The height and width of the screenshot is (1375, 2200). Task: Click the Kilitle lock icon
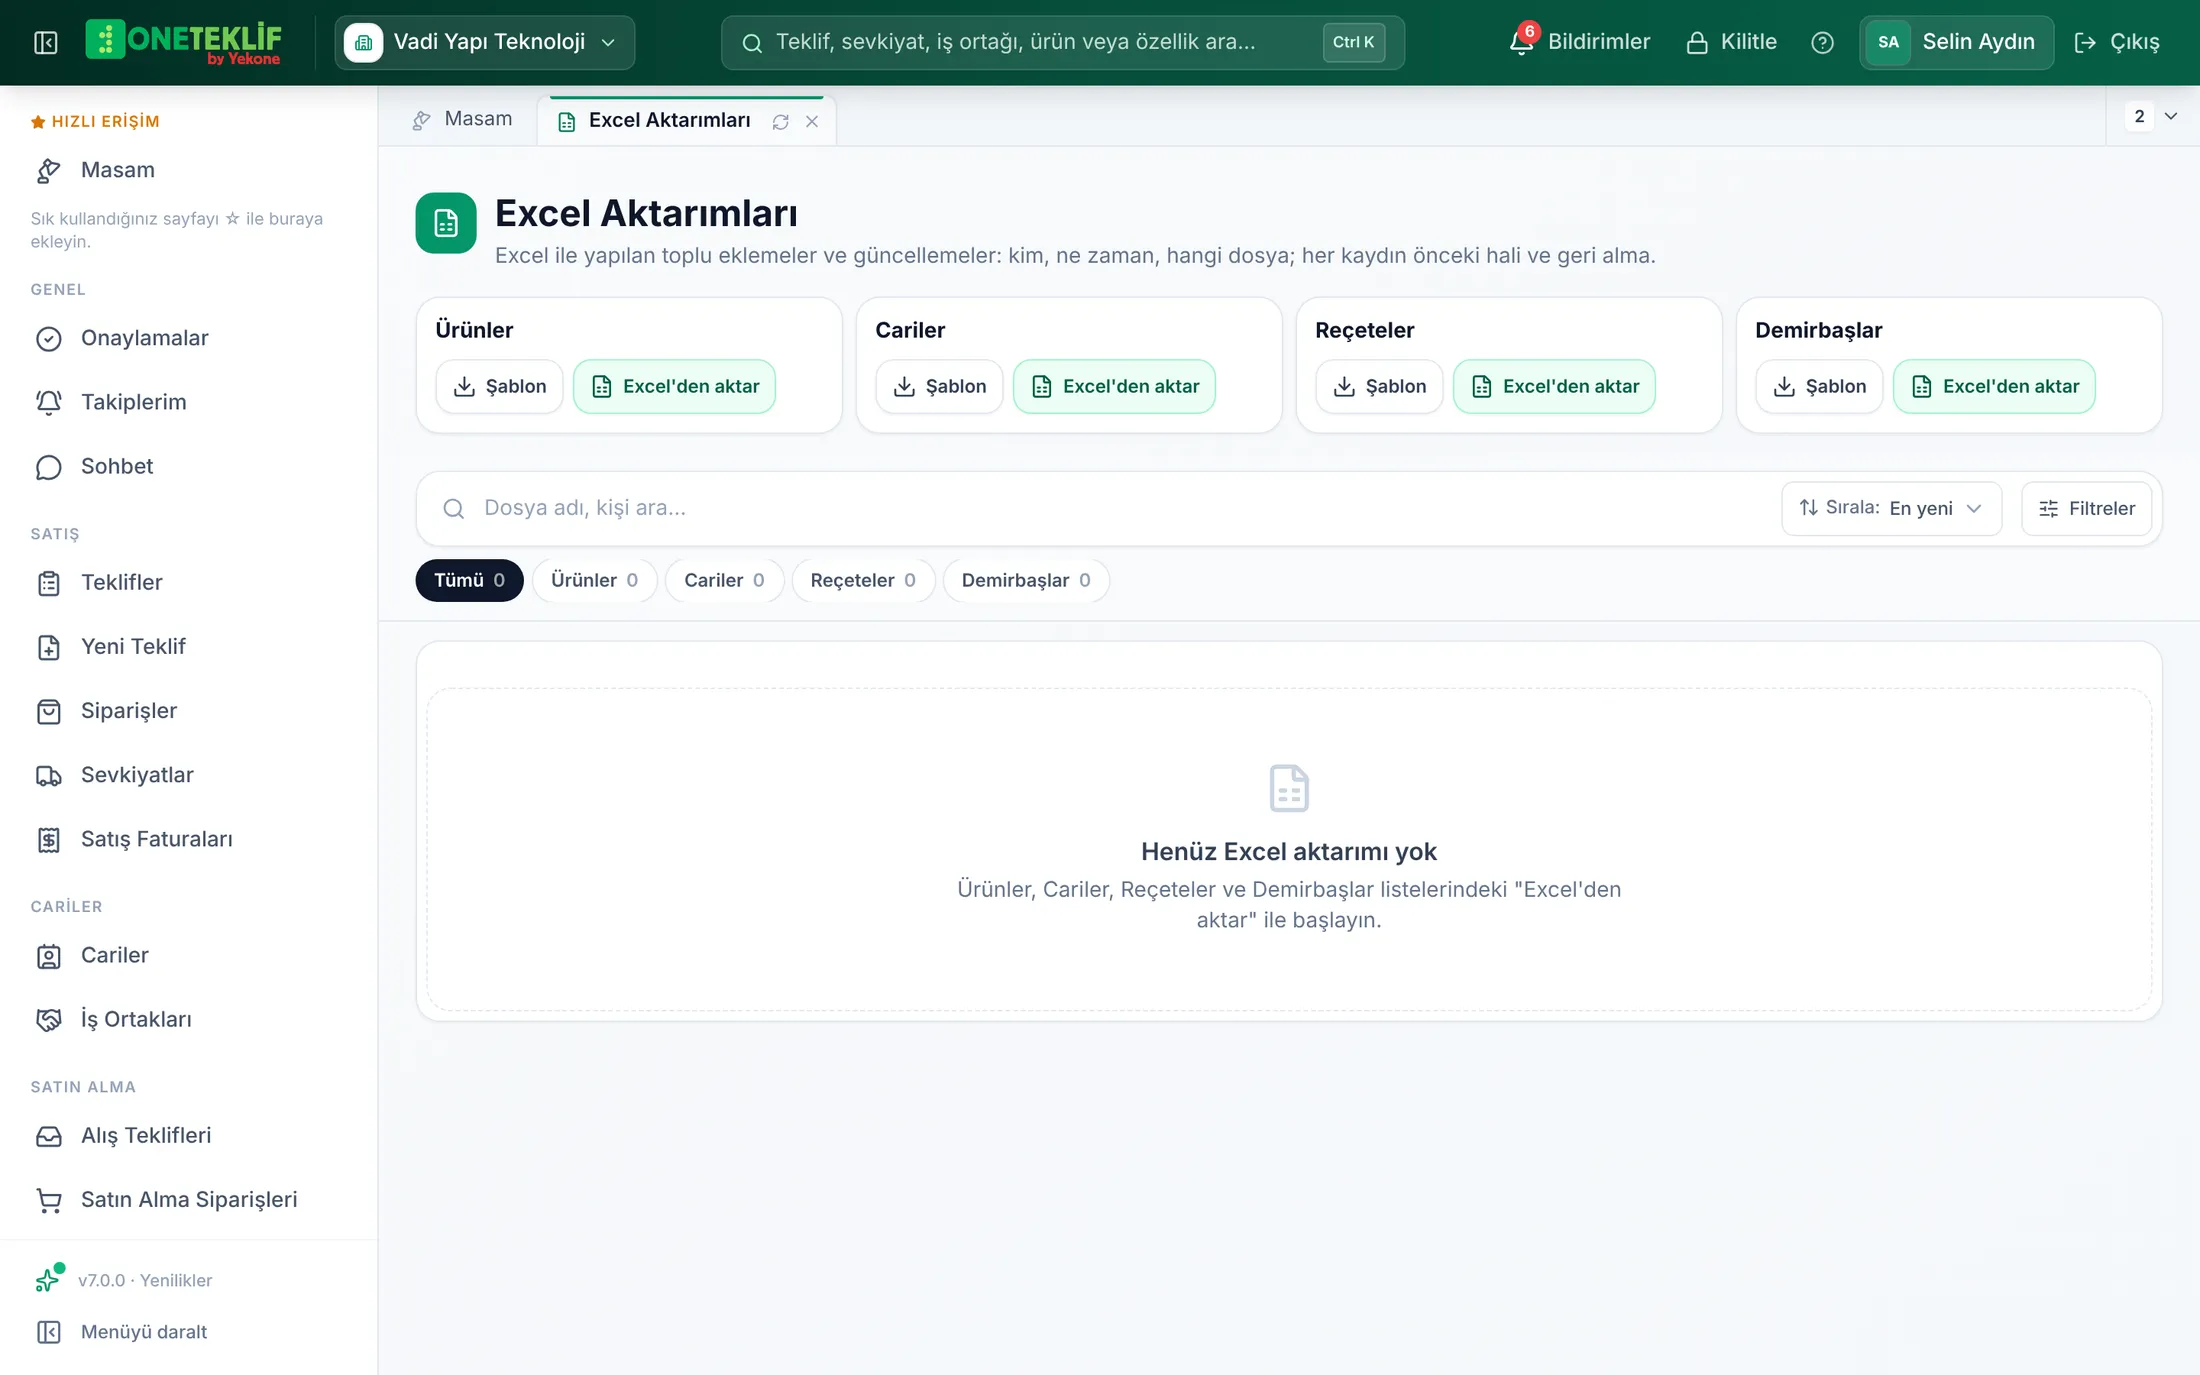(1697, 42)
